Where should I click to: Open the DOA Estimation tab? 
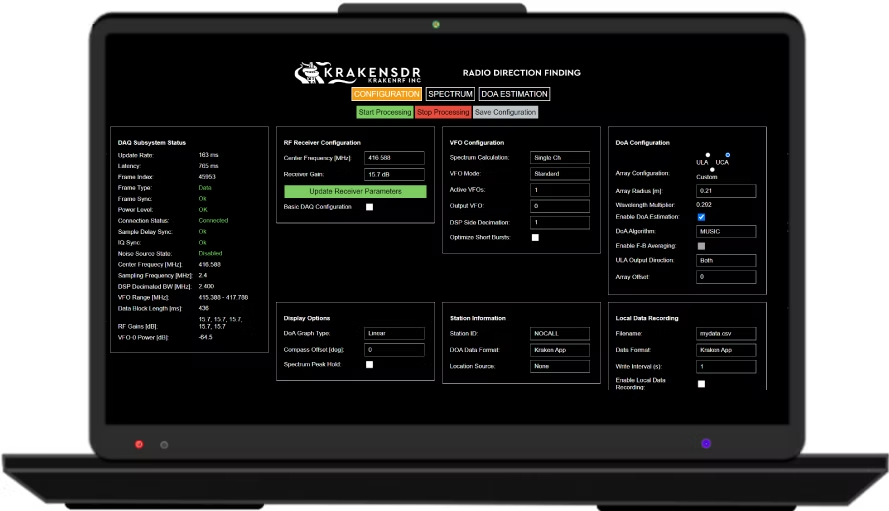(x=514, y=94)
